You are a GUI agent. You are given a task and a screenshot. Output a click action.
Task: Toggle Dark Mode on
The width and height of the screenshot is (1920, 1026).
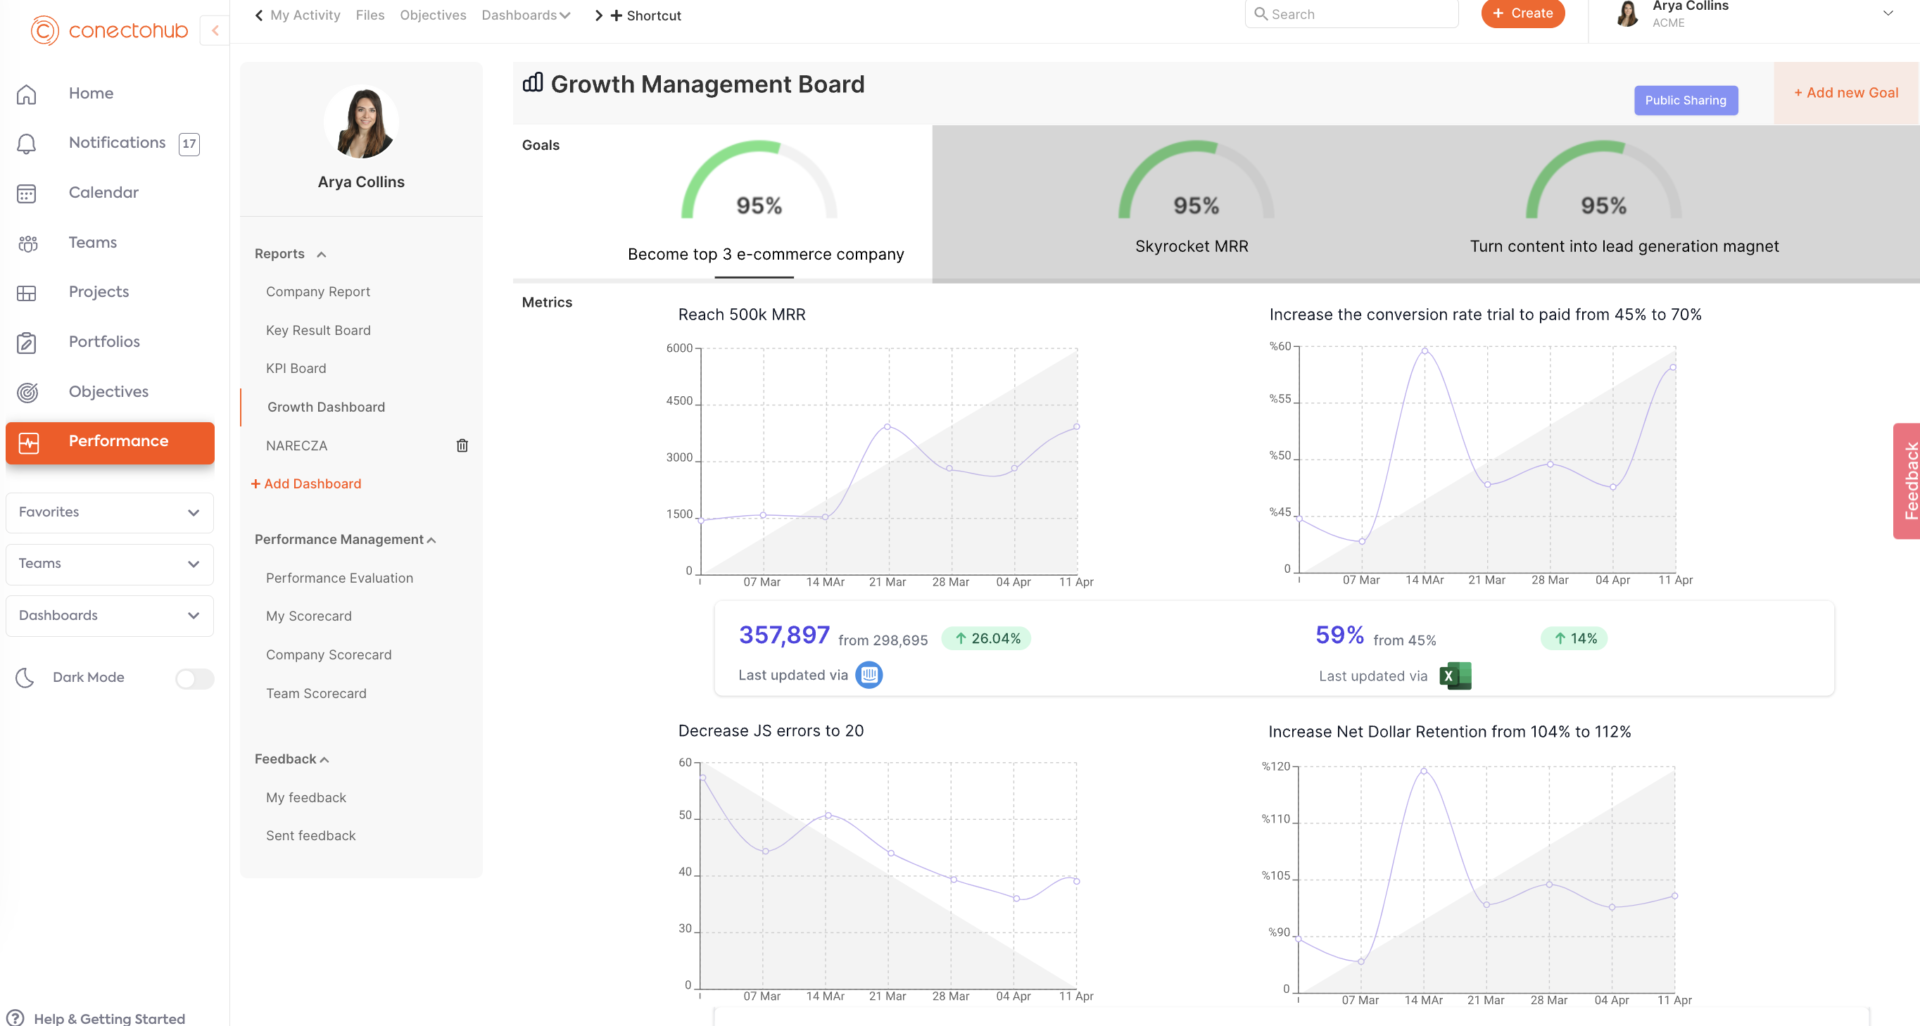pyautogui.click(x=193, y=678)
